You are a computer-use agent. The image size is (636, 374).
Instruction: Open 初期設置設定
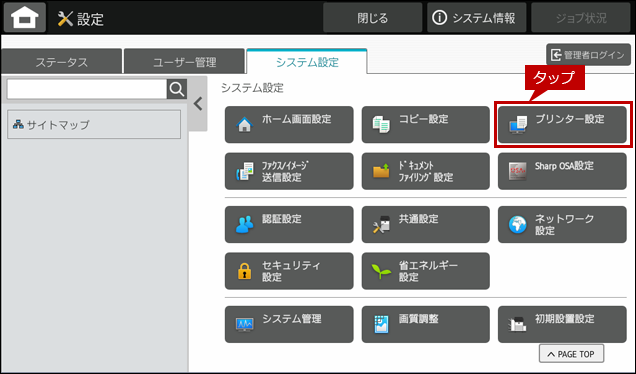point(562,324)
